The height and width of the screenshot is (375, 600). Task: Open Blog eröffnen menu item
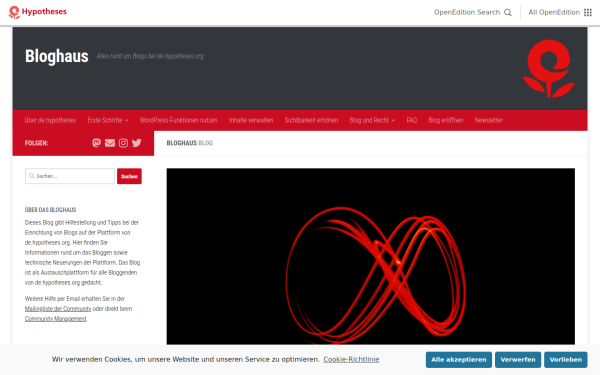coord(446,120)
